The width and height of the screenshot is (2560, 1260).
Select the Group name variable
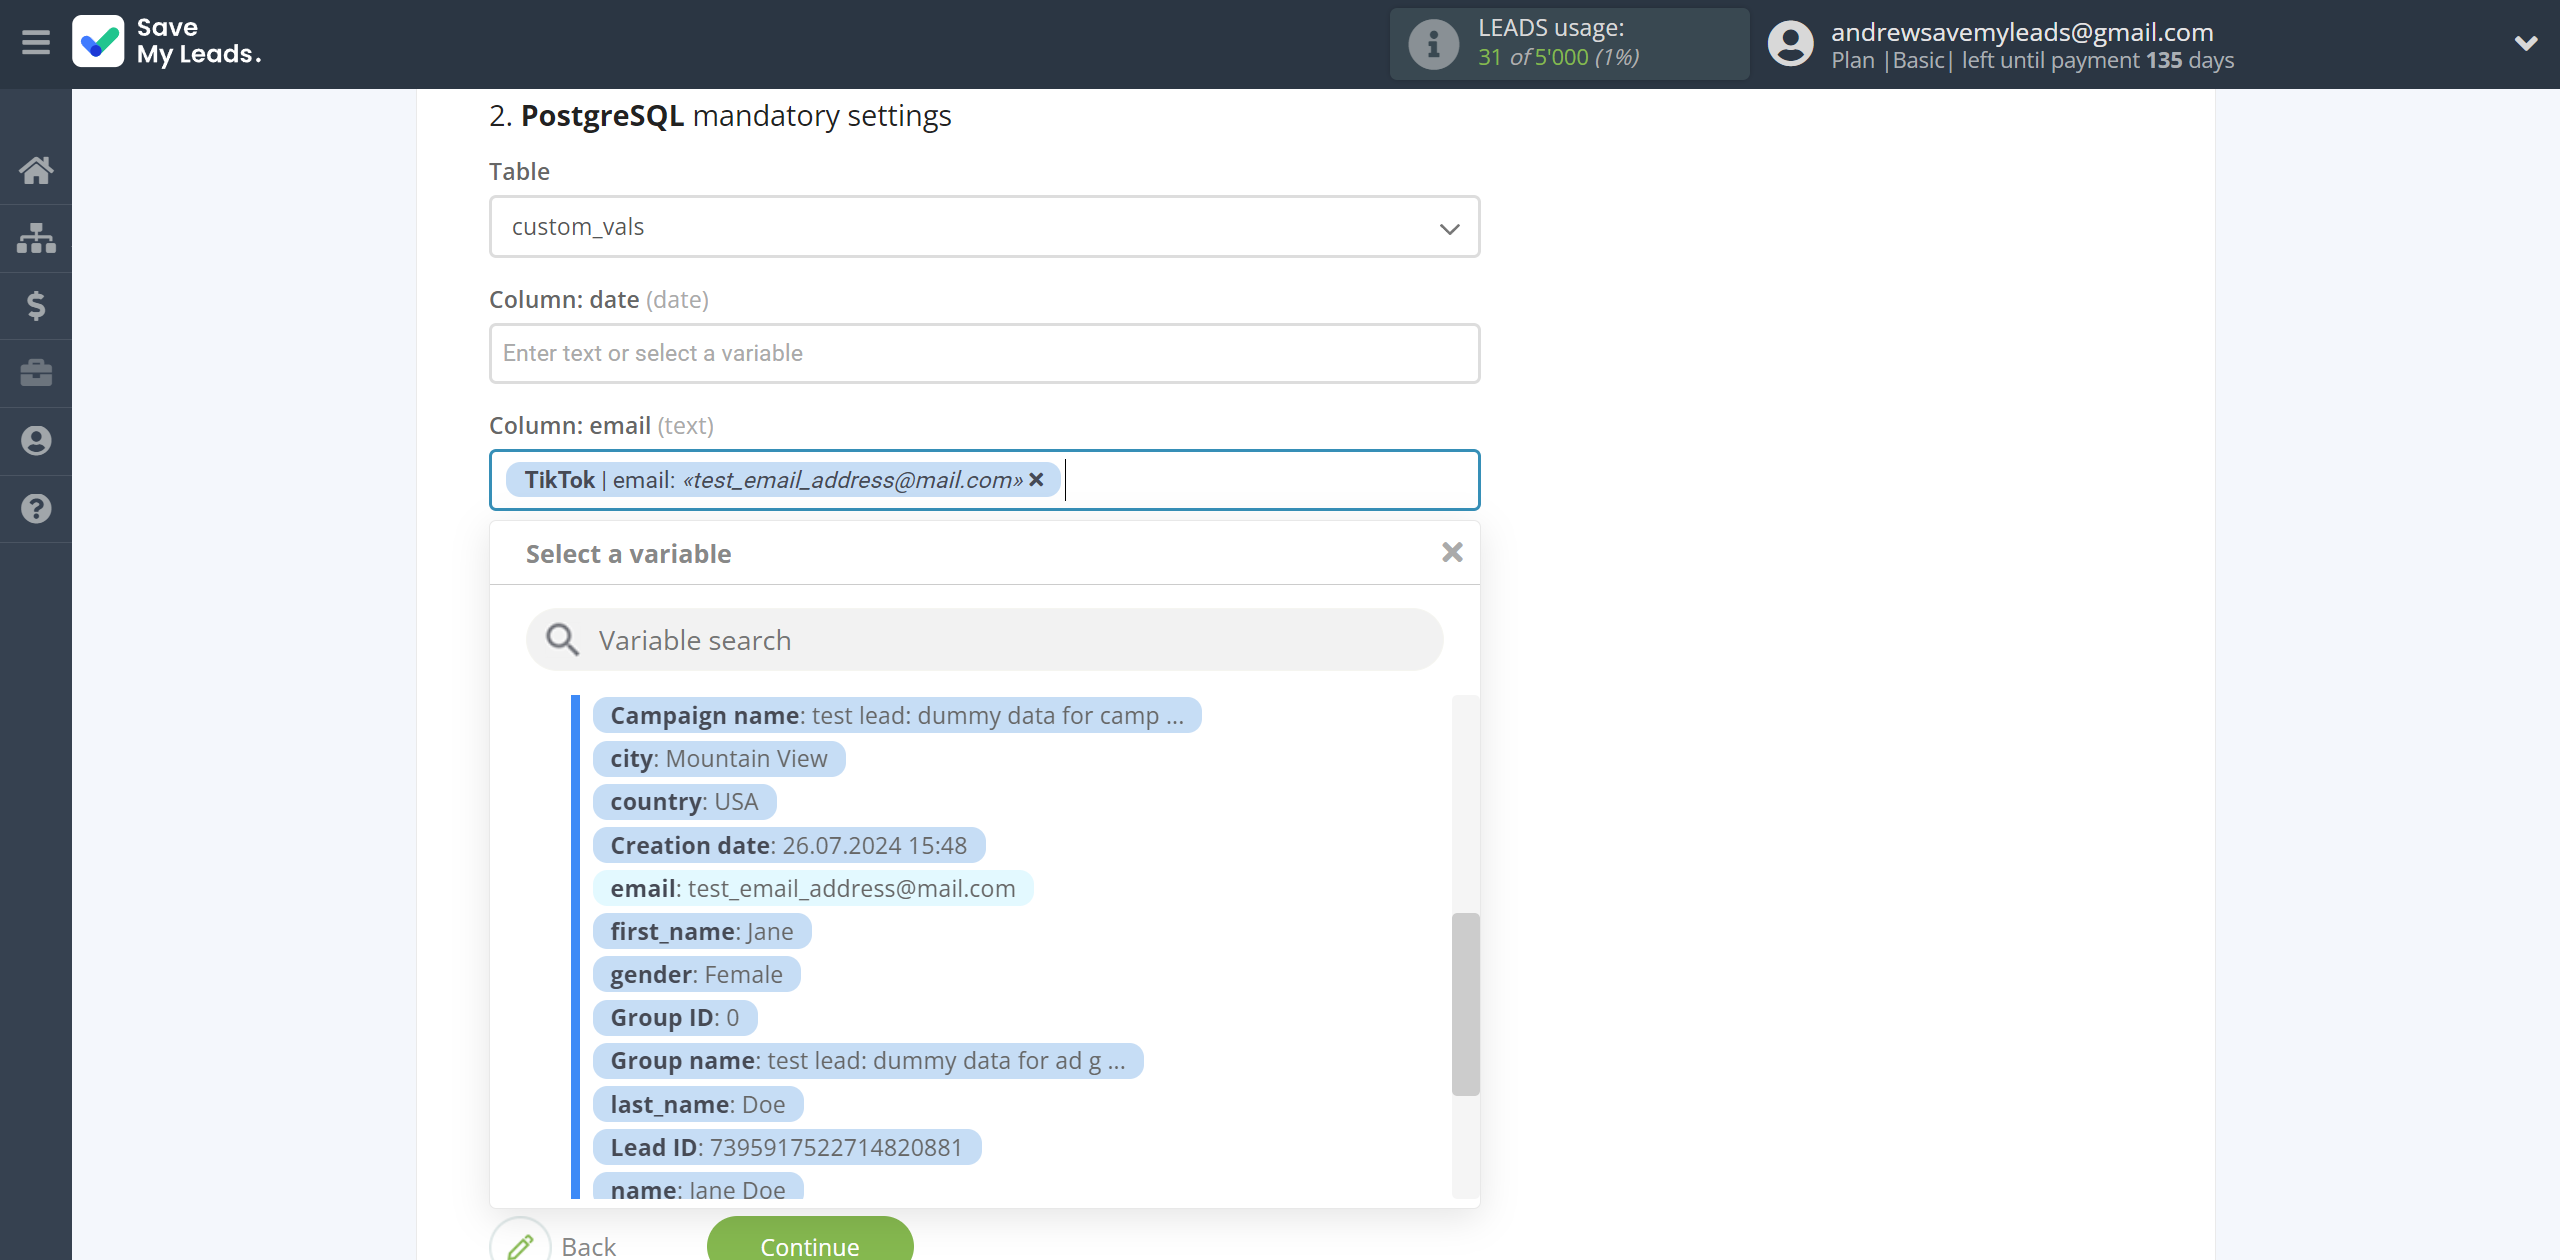tap(868, 1060)
